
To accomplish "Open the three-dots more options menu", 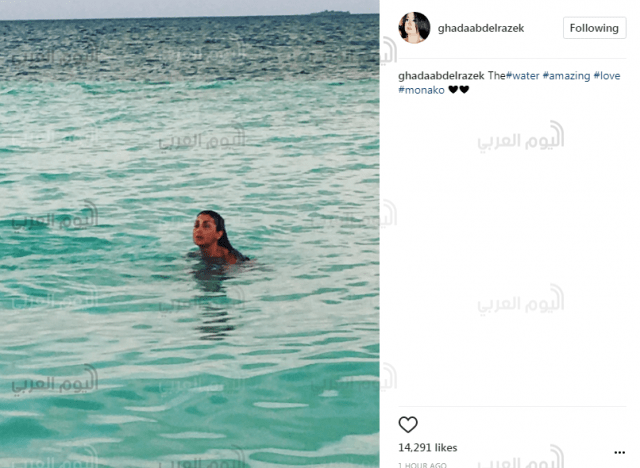I will (x=619, y=452).
